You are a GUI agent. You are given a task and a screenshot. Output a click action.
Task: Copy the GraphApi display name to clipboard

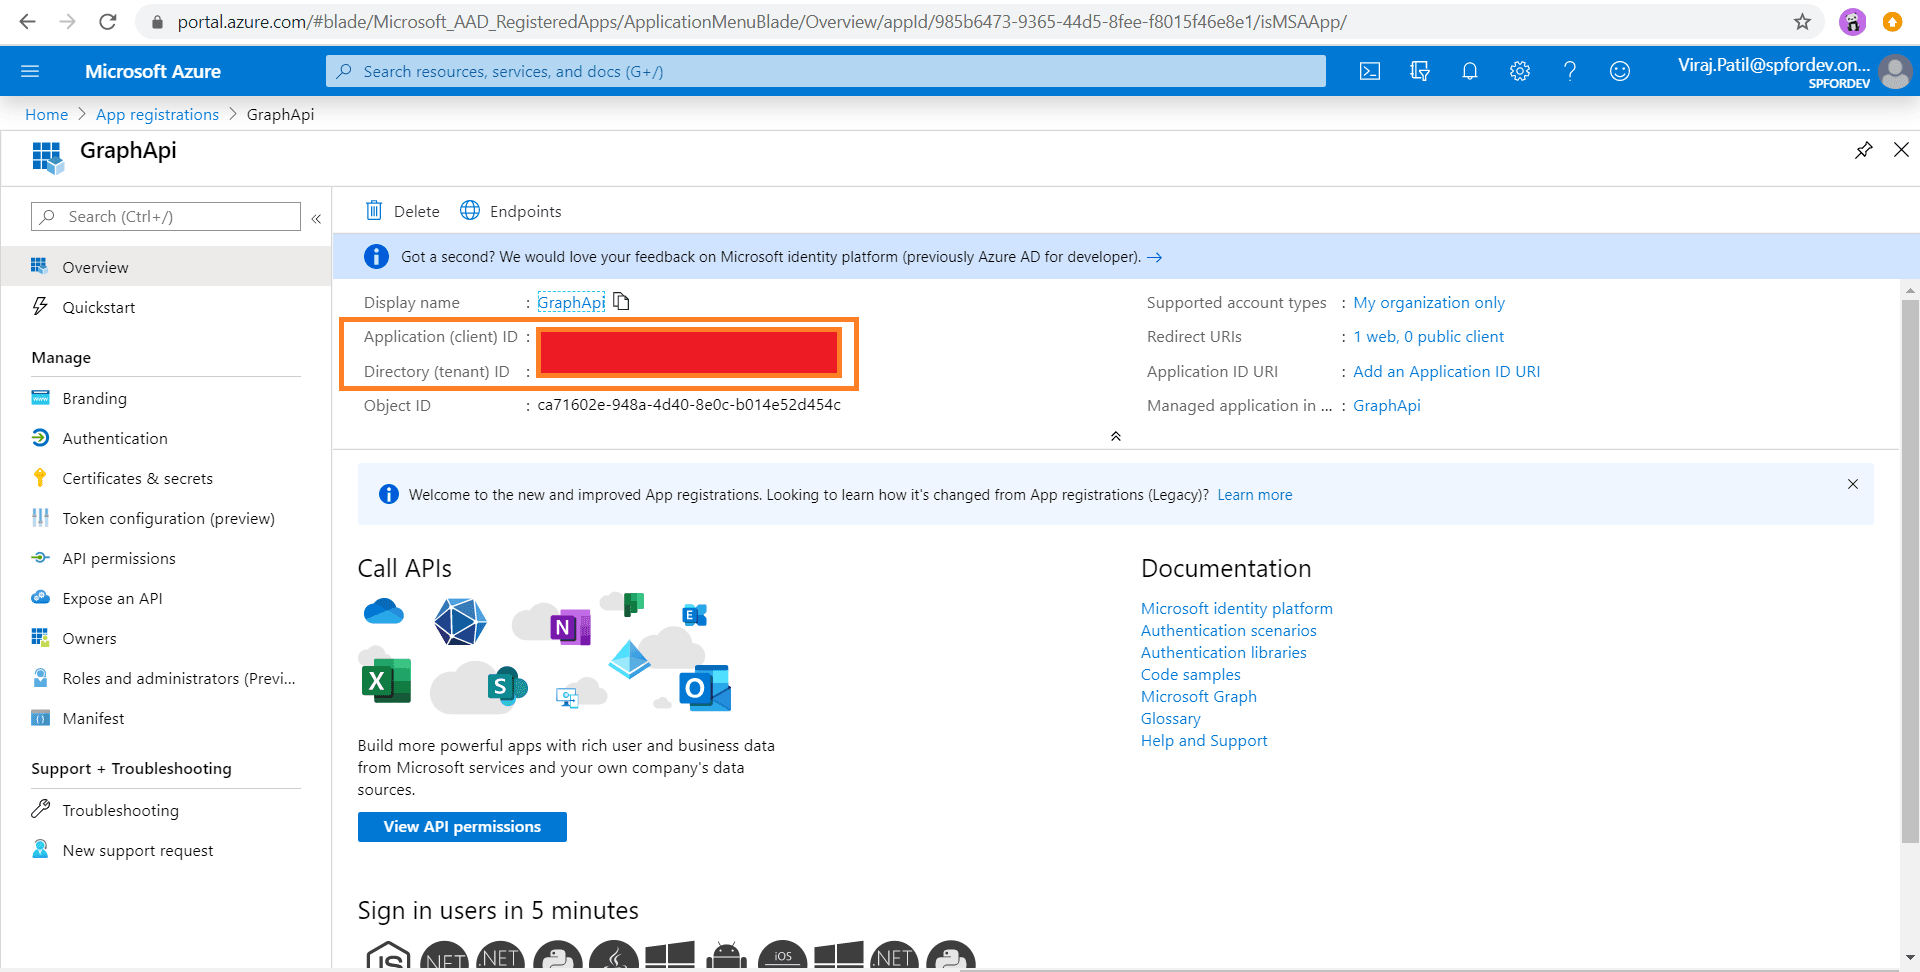pos(621,301)
